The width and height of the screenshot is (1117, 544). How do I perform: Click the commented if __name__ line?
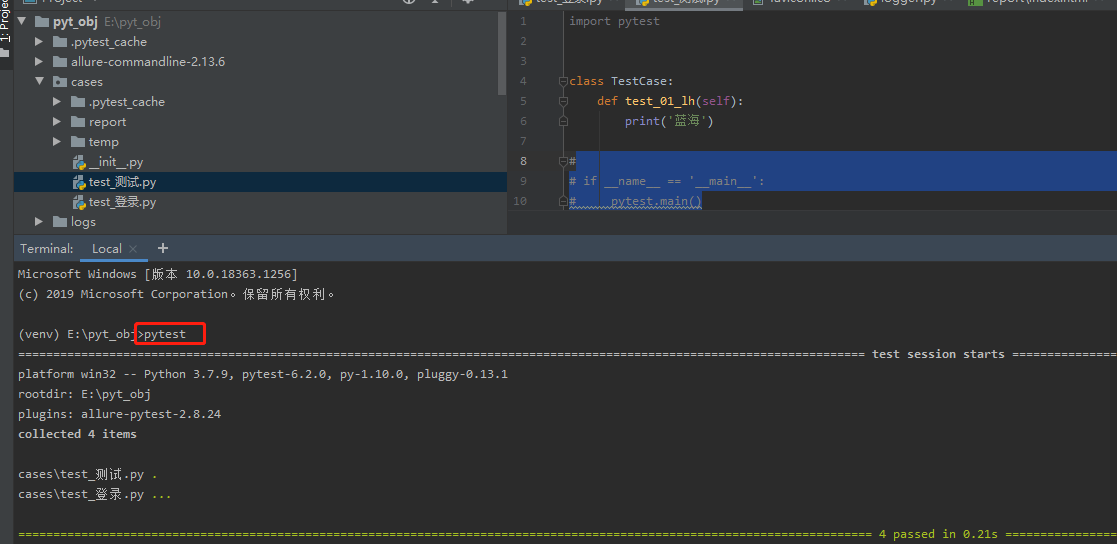pos(667,182)
